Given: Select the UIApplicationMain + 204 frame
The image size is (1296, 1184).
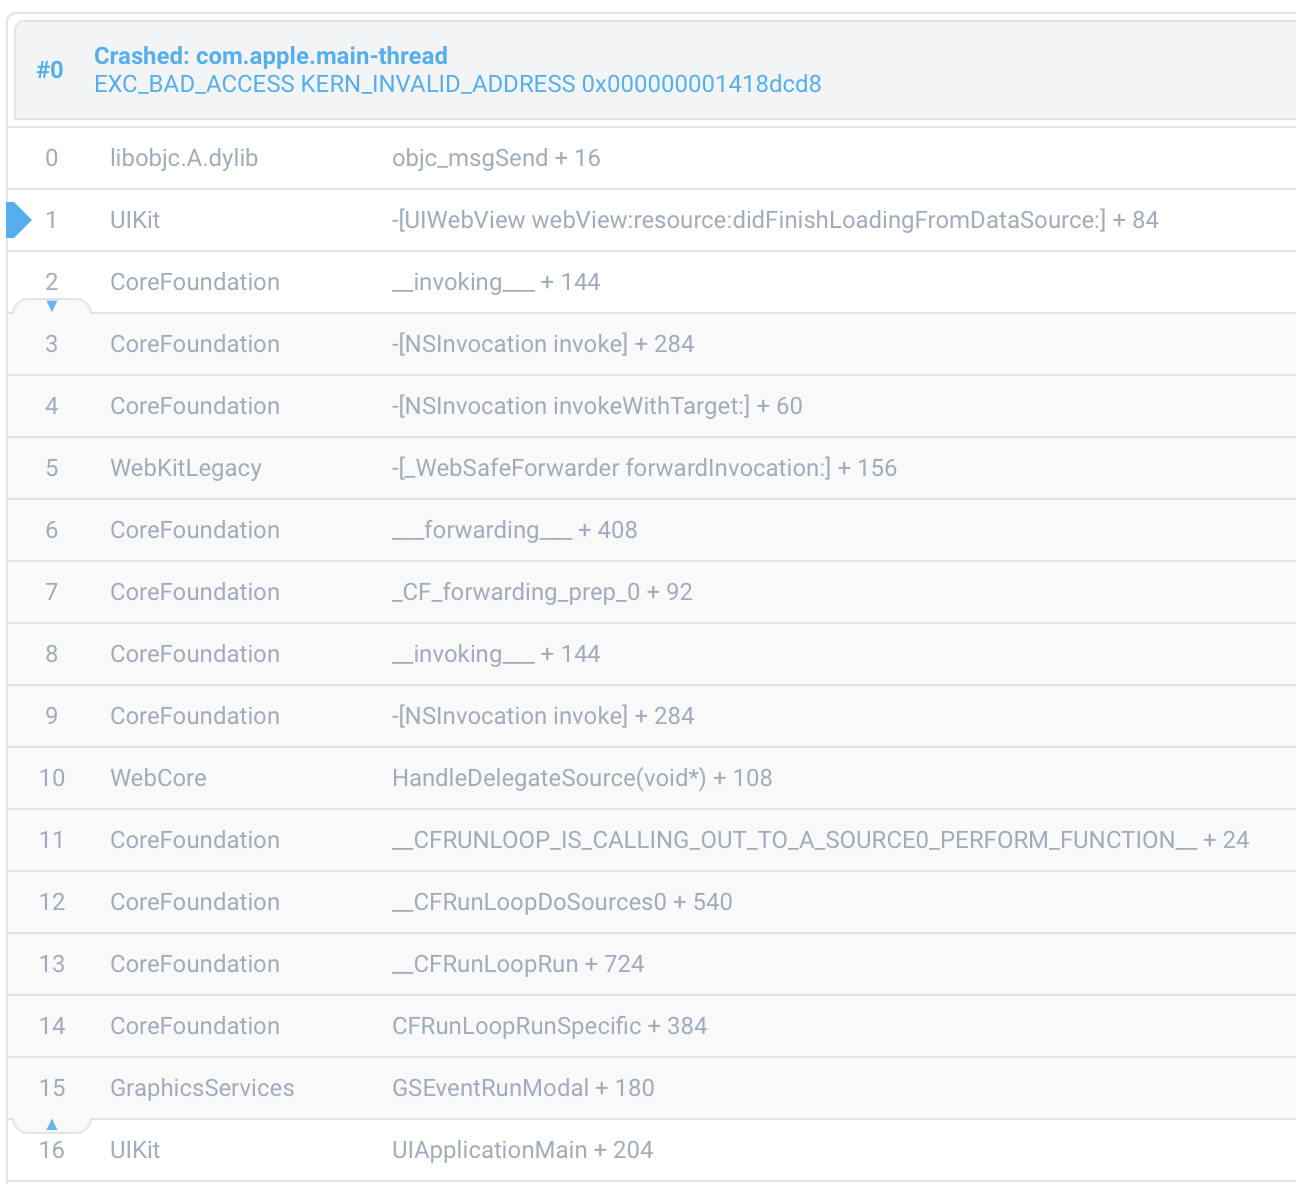Looking at the screenshot, I should (522, 1150).
